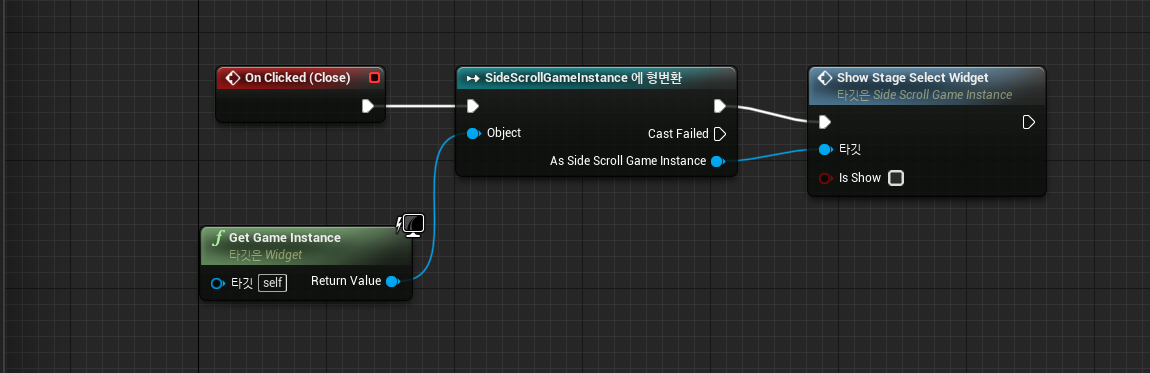Click the Get Game Instance node title
This screenshot has height=373, width=1150.
tap(285, 237)
